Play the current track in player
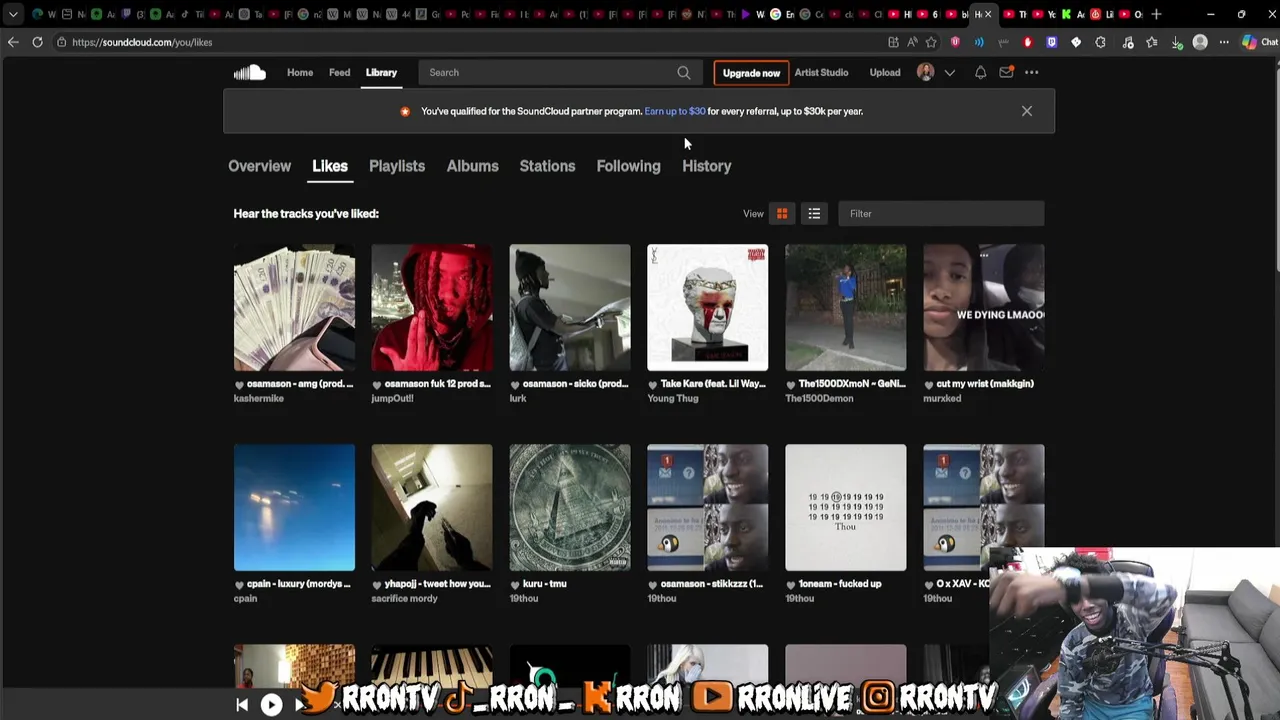This screenshot has height=720, width=1280. pyautogui.click(x=271, y=705)
